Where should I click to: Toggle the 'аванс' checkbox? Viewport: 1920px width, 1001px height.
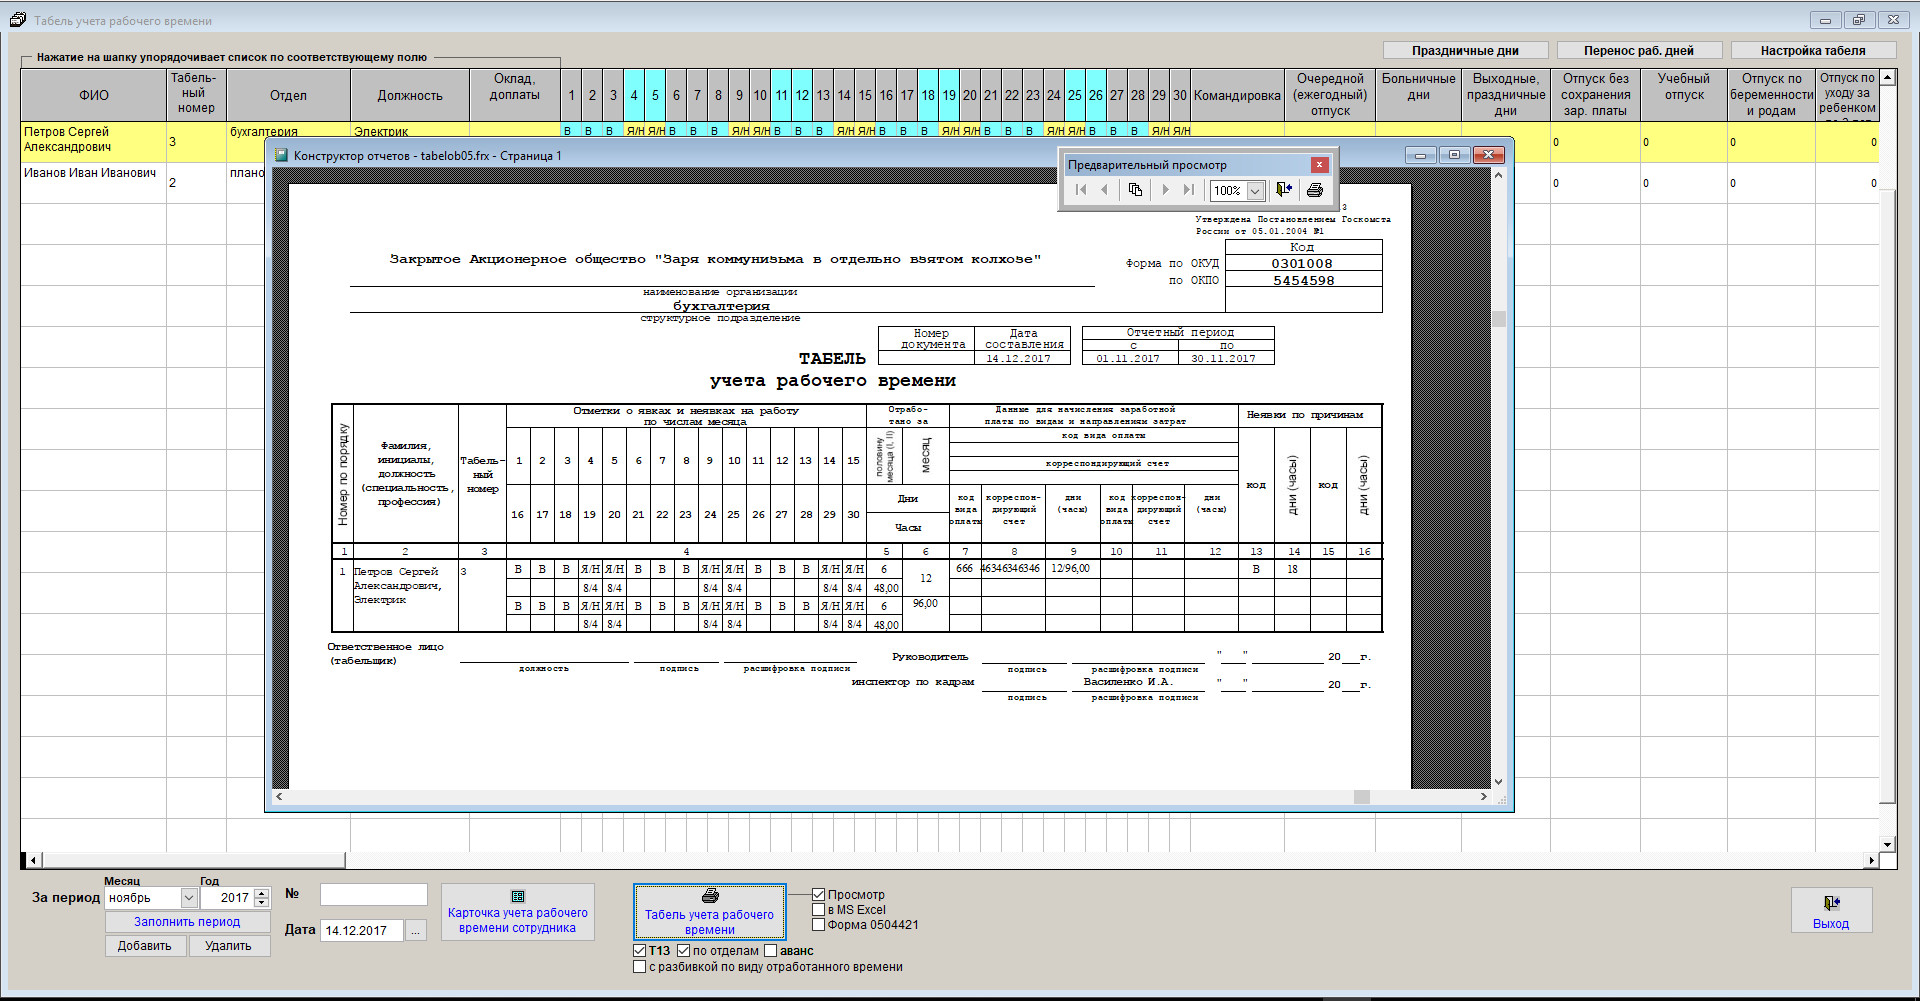click(771, 951)
